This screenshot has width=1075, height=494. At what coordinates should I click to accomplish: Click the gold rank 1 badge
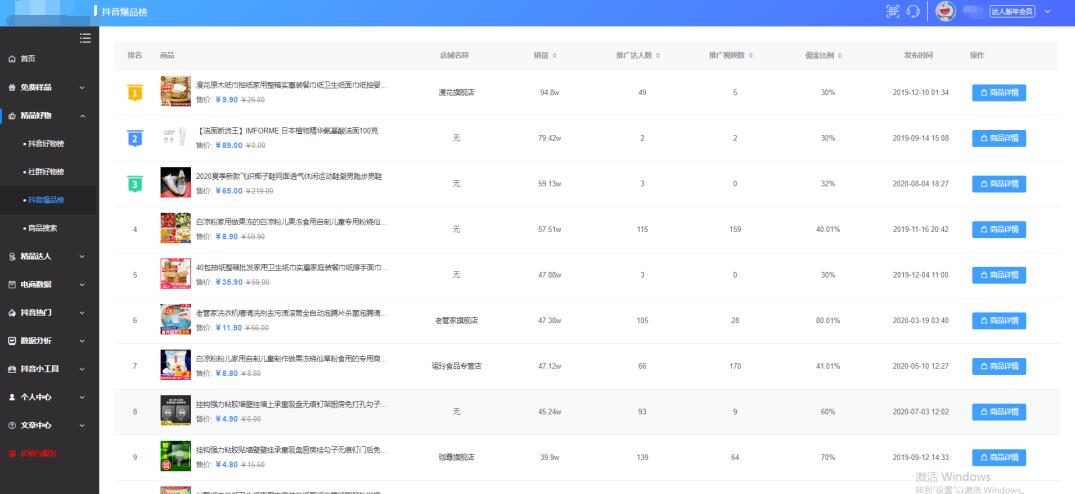pos(135,92)
